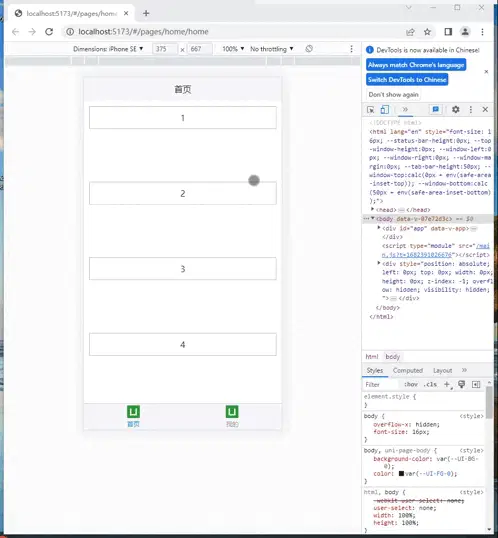Switch to the Computed tab
Screen dimensions: 498x538
tap(408, 371)
